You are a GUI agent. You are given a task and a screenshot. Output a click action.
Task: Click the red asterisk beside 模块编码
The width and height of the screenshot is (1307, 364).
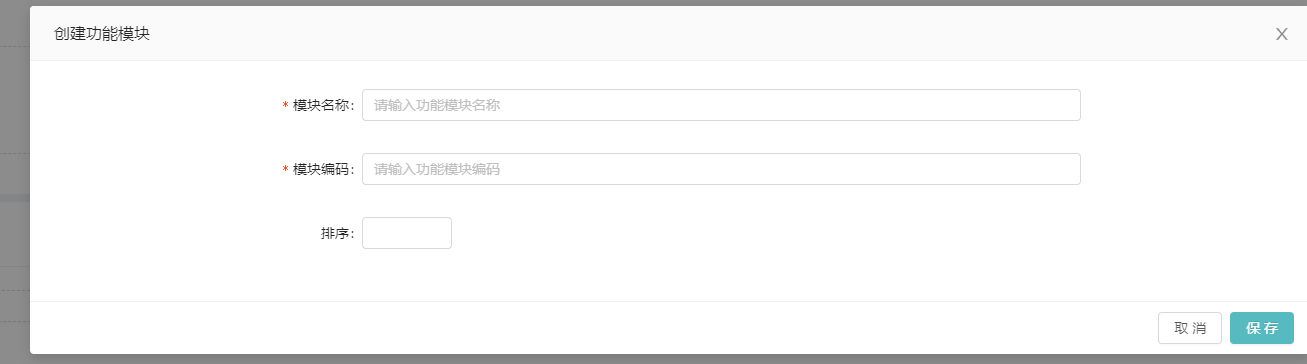[286, 170]
